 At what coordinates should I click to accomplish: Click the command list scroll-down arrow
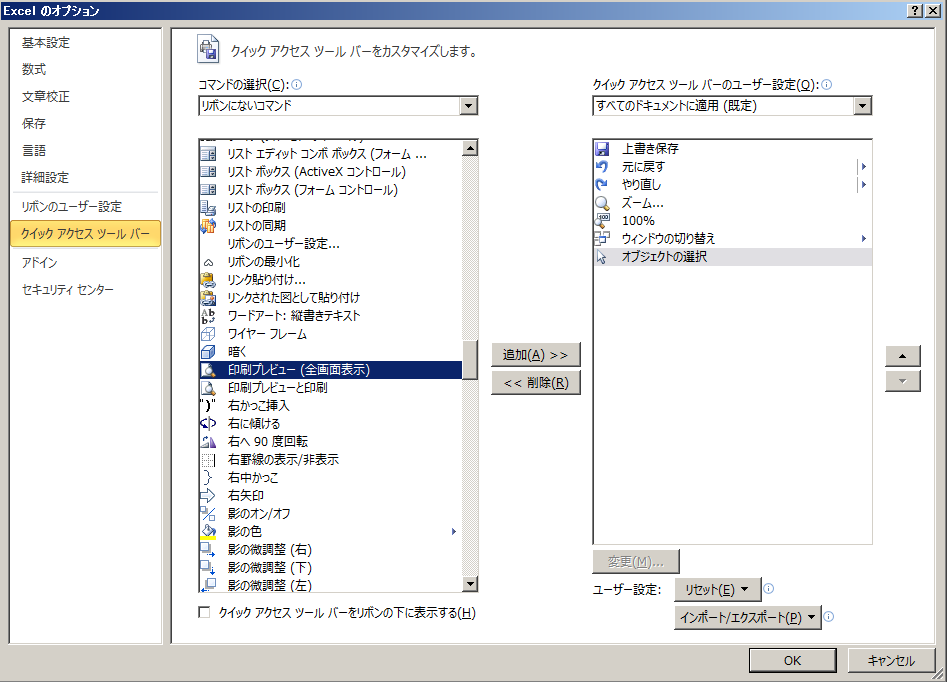[x=470, y=584]
